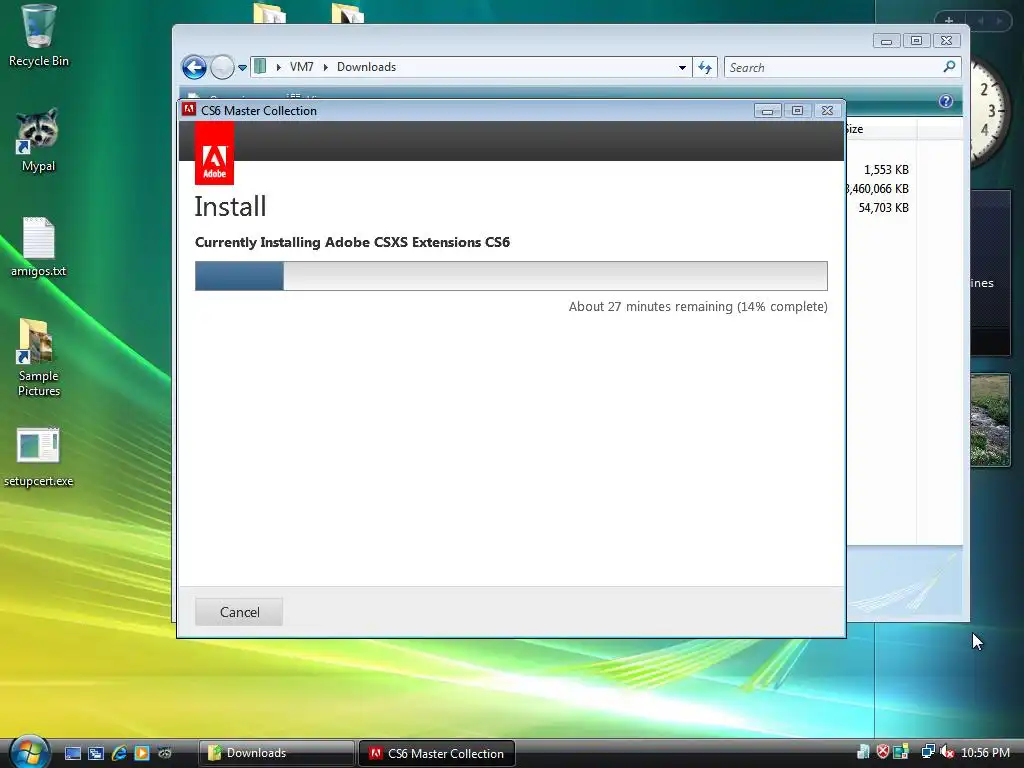Image resolution: width=1024 pixels, height=768 pixels.
Task: Open the Mypal raccoon browser shortcut
Action: (38, 140)
